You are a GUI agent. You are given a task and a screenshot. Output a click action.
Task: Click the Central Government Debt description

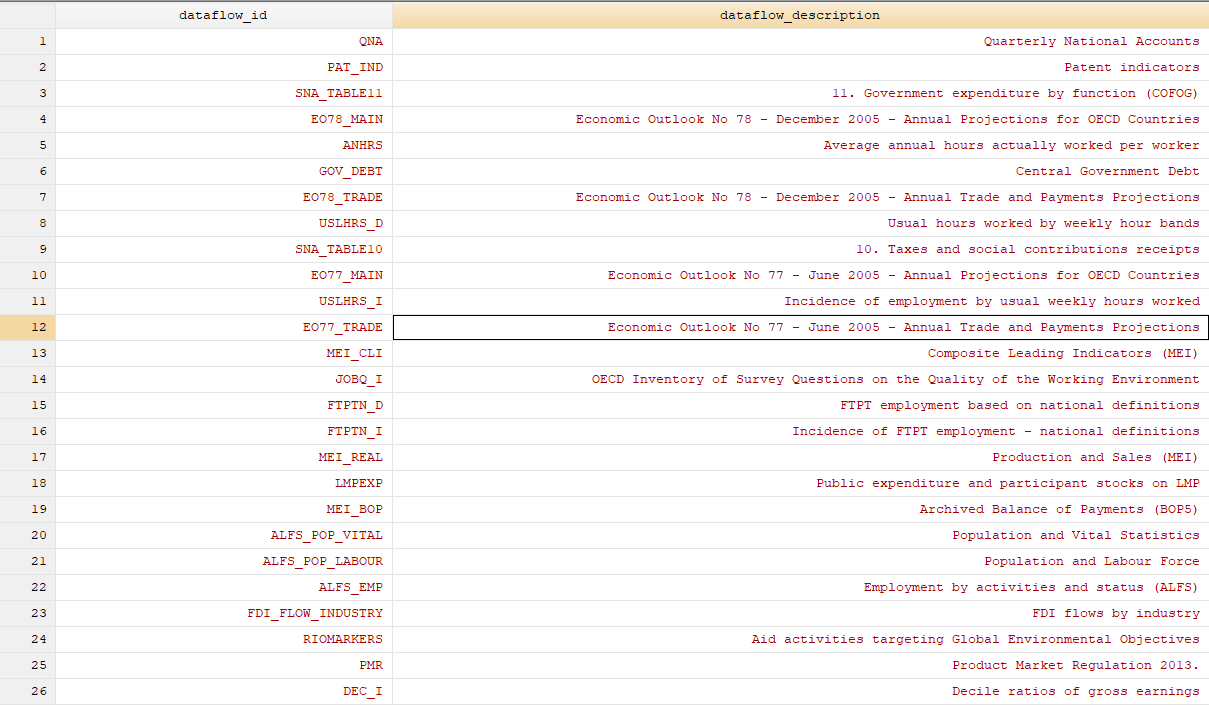click(x=800, y=171)
